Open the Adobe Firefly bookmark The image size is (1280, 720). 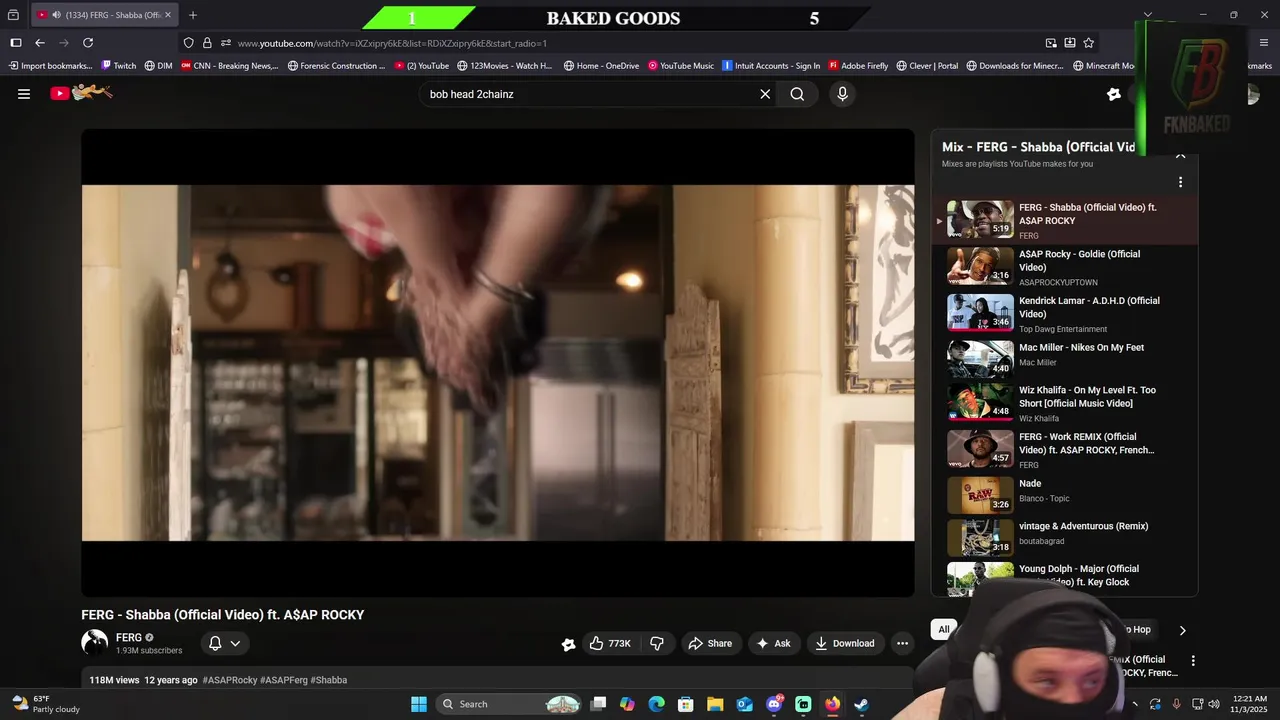click(x=858, y=66)
